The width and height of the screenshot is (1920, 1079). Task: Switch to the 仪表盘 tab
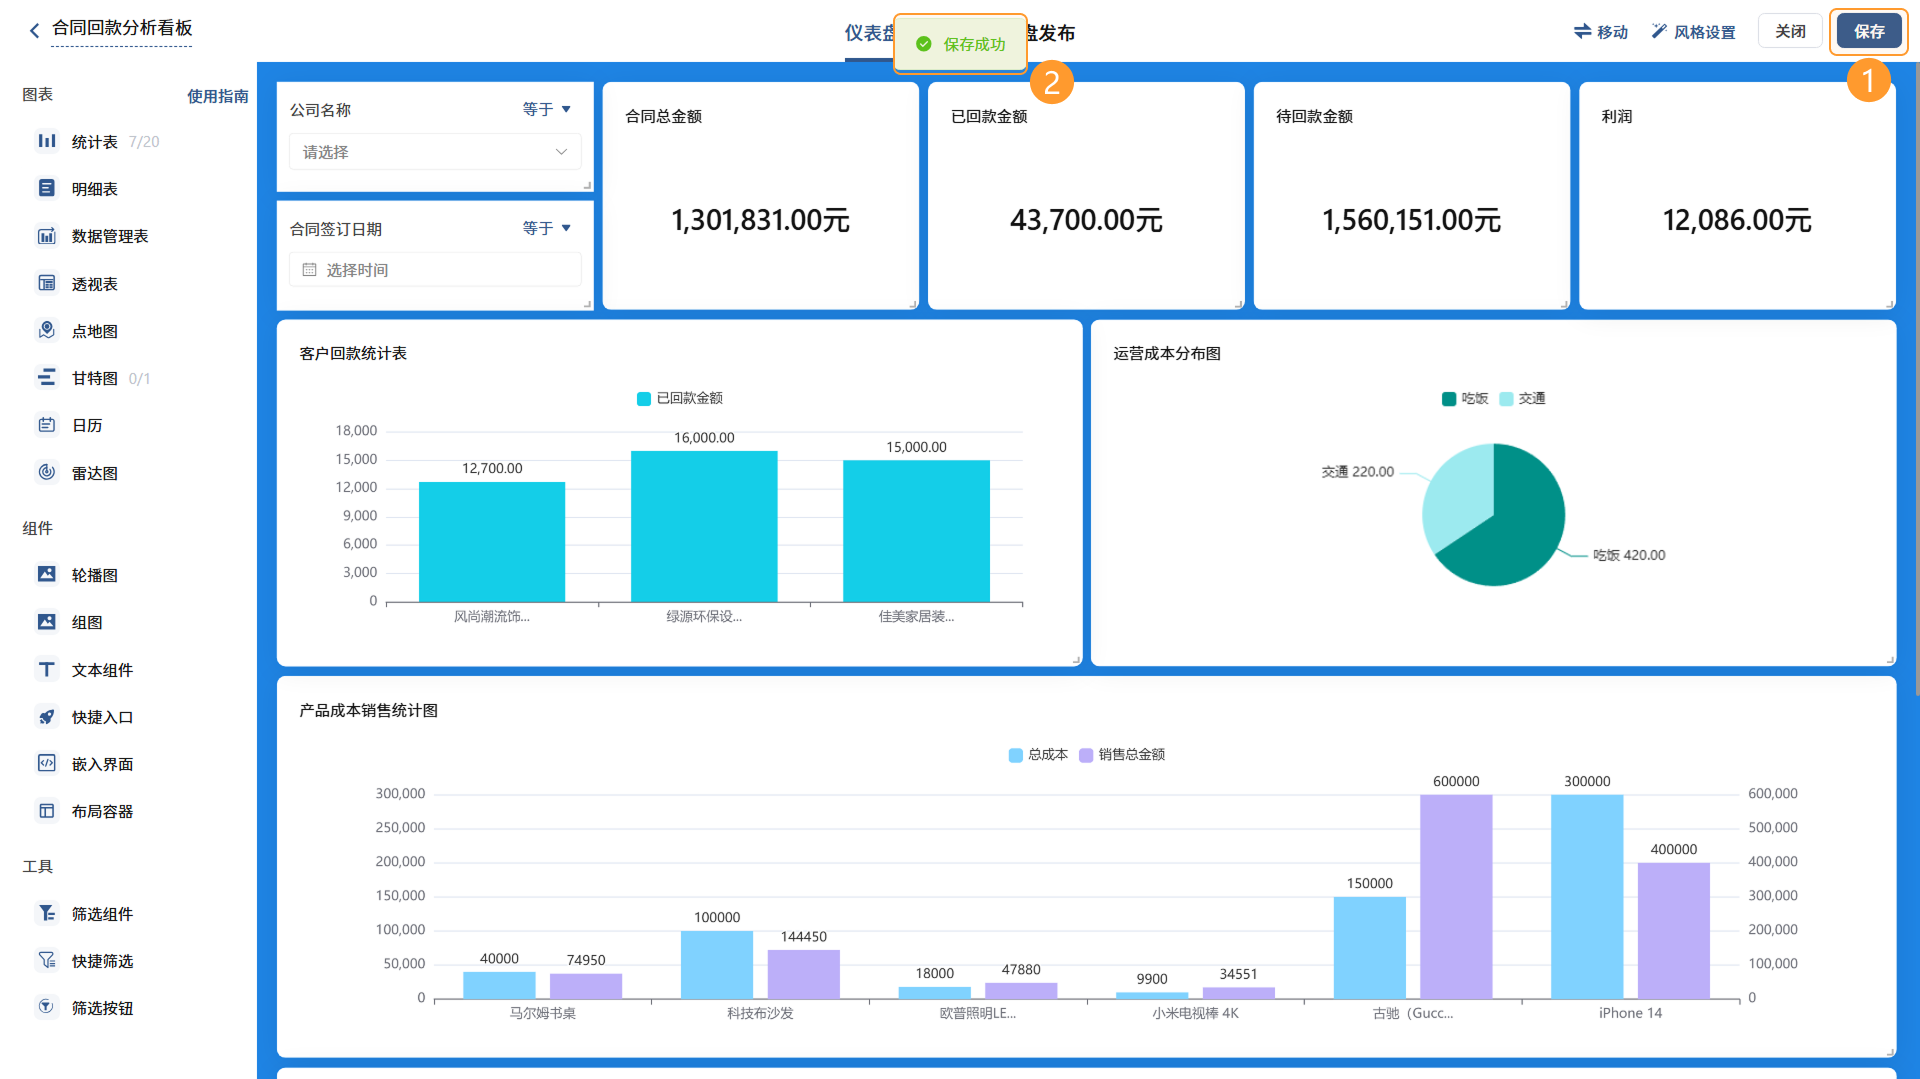click(868, 33)
